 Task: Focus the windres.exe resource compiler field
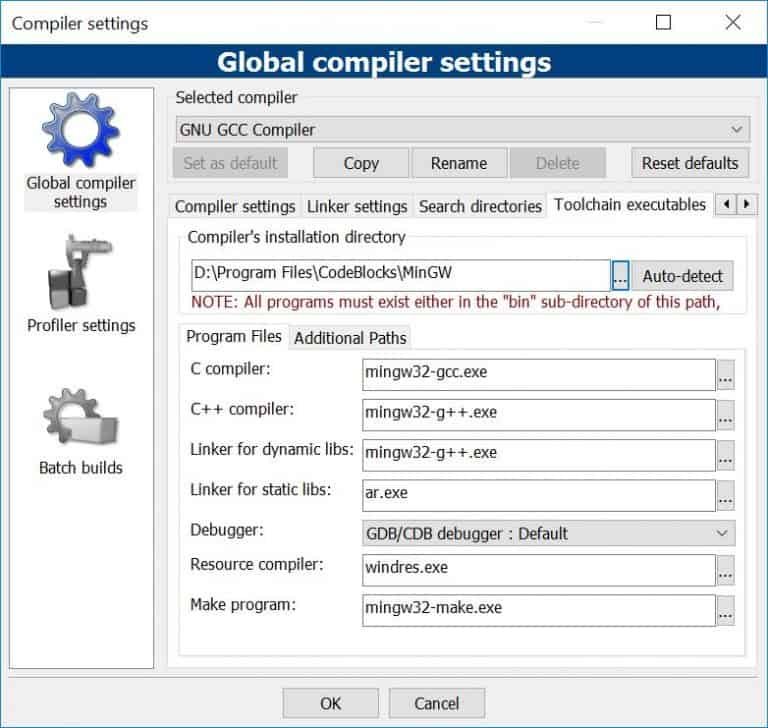pos(539,570)
